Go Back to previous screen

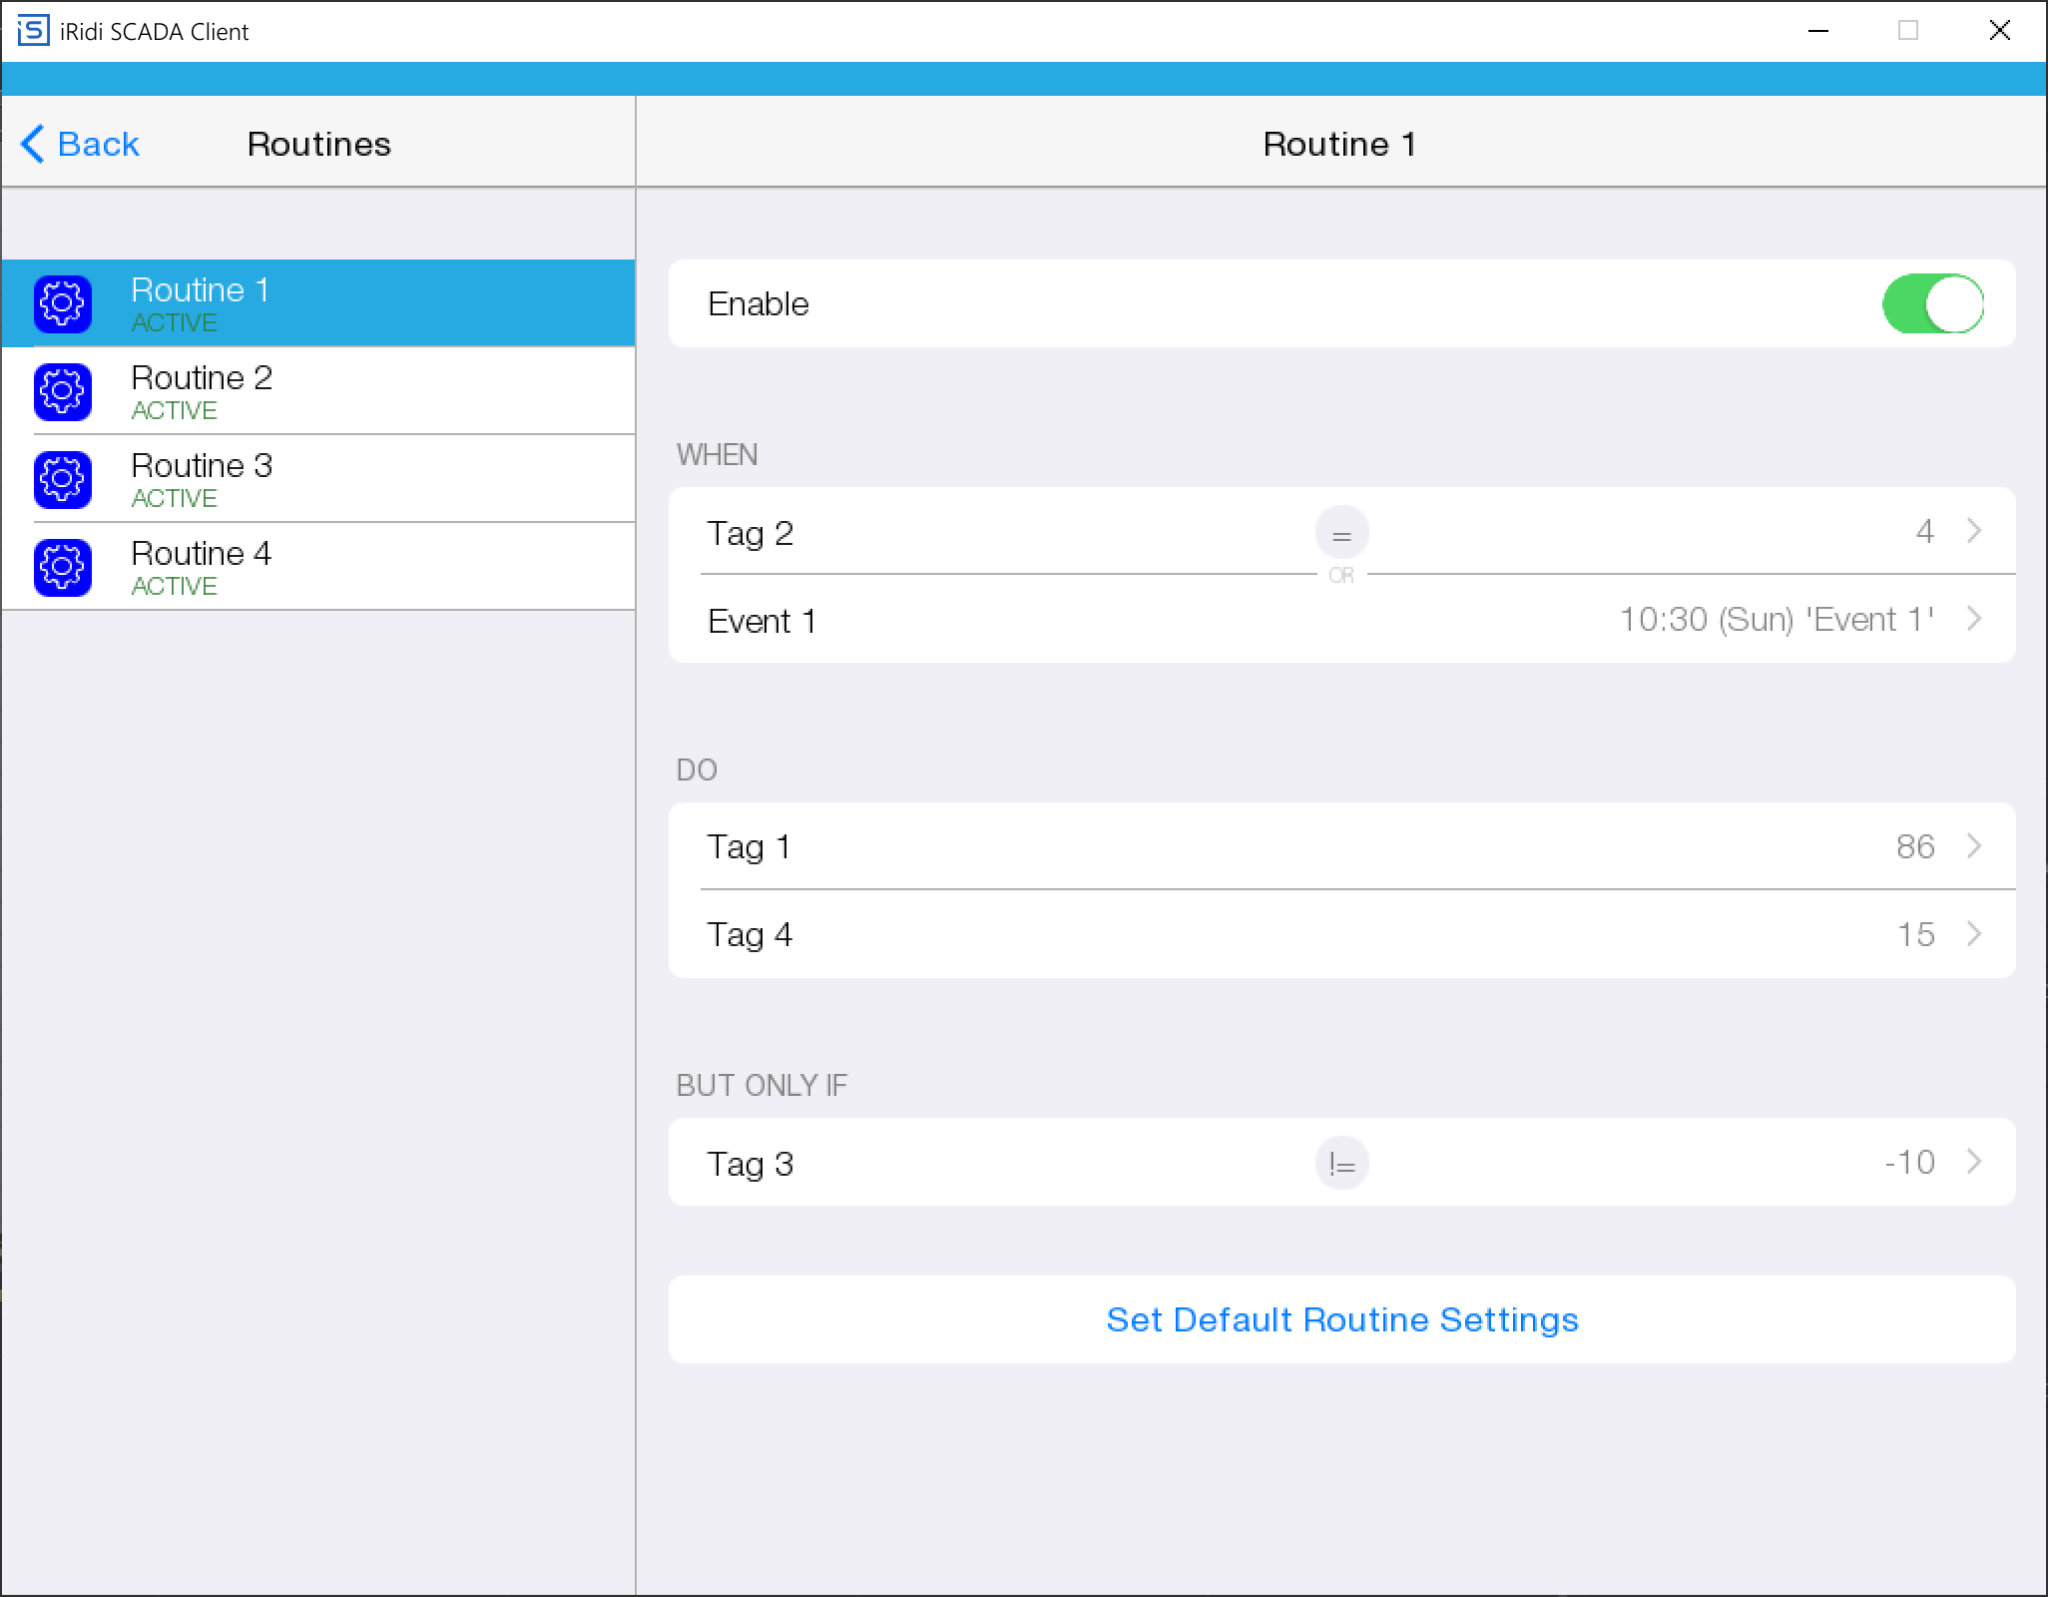tap(98, 144)
